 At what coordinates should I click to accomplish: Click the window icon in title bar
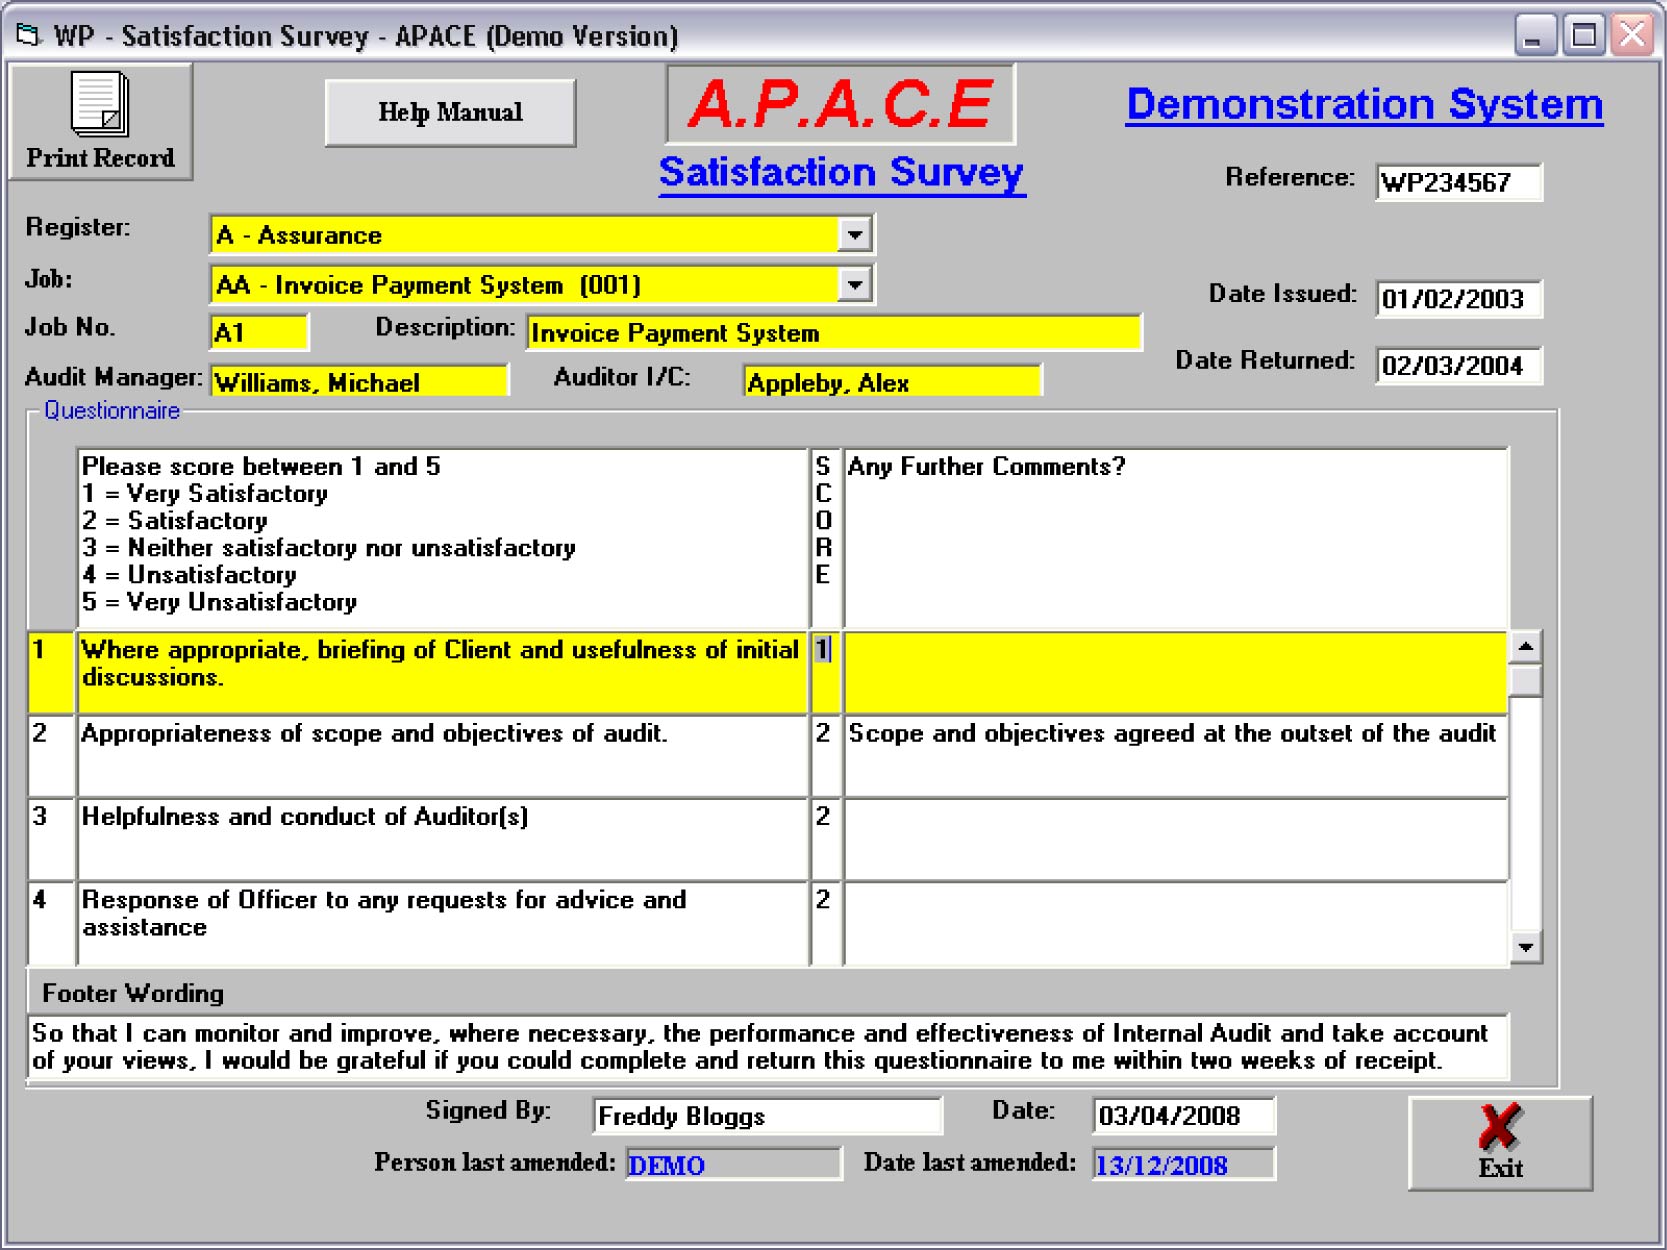(28, 36)
